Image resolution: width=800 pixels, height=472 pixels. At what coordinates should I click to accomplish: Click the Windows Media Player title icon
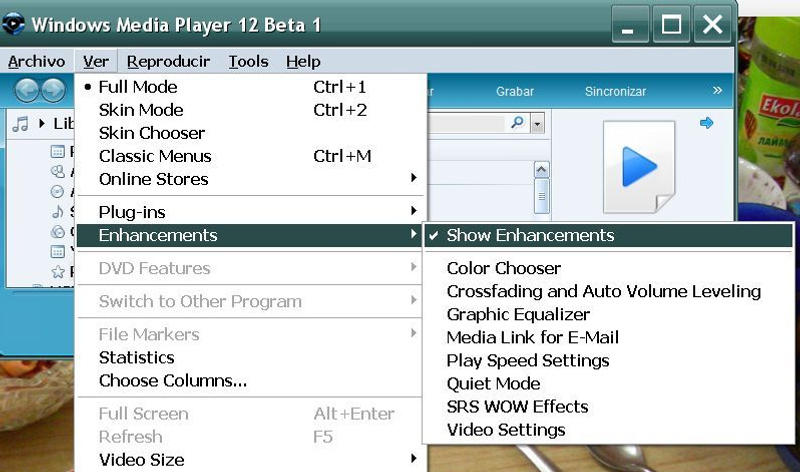(x=14, y=24)
